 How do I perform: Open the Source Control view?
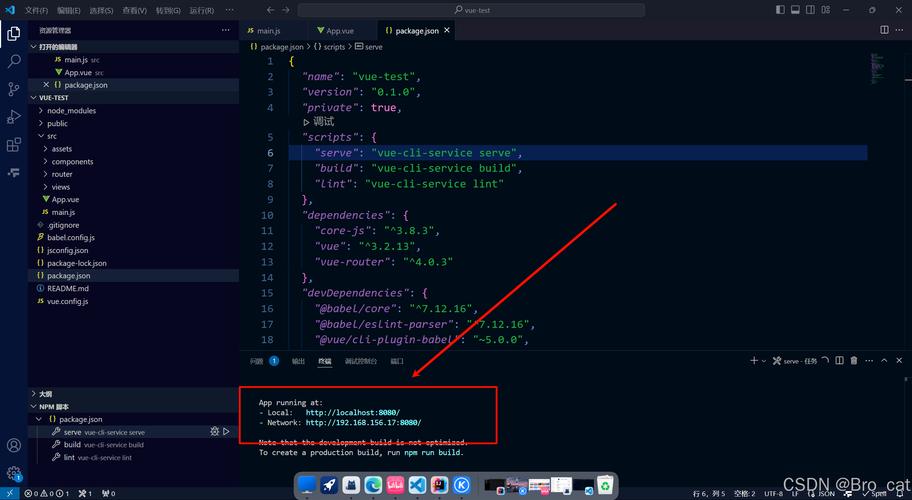click(x=14, y=89)
